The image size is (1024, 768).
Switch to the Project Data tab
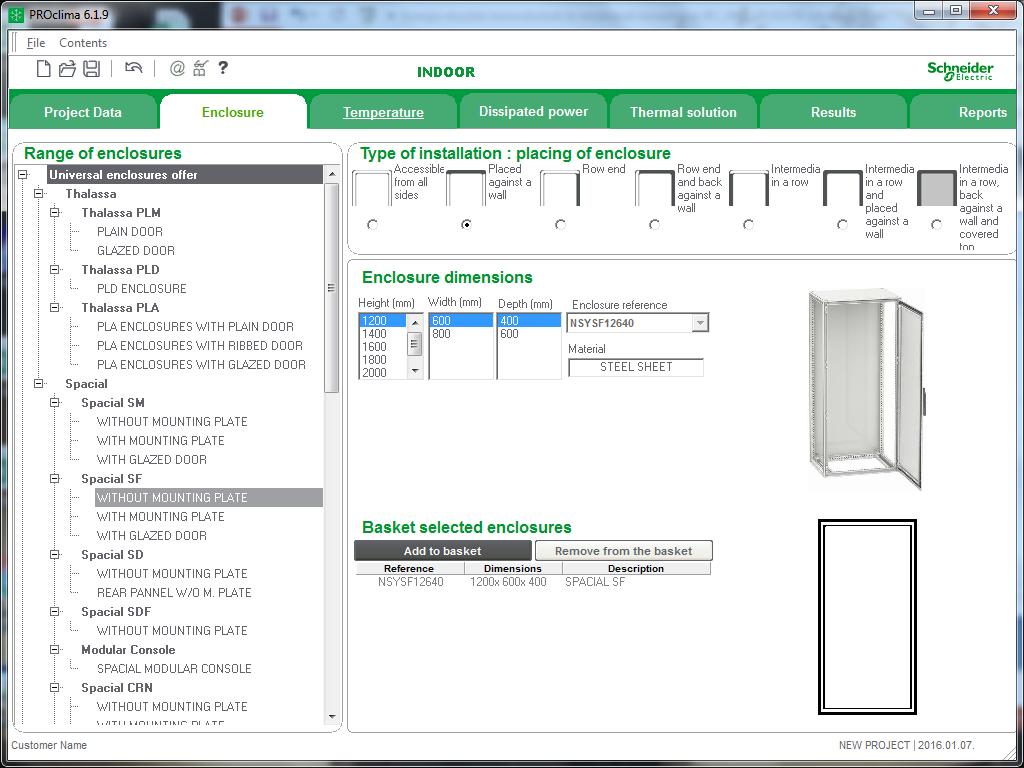(x=83, y=112)
